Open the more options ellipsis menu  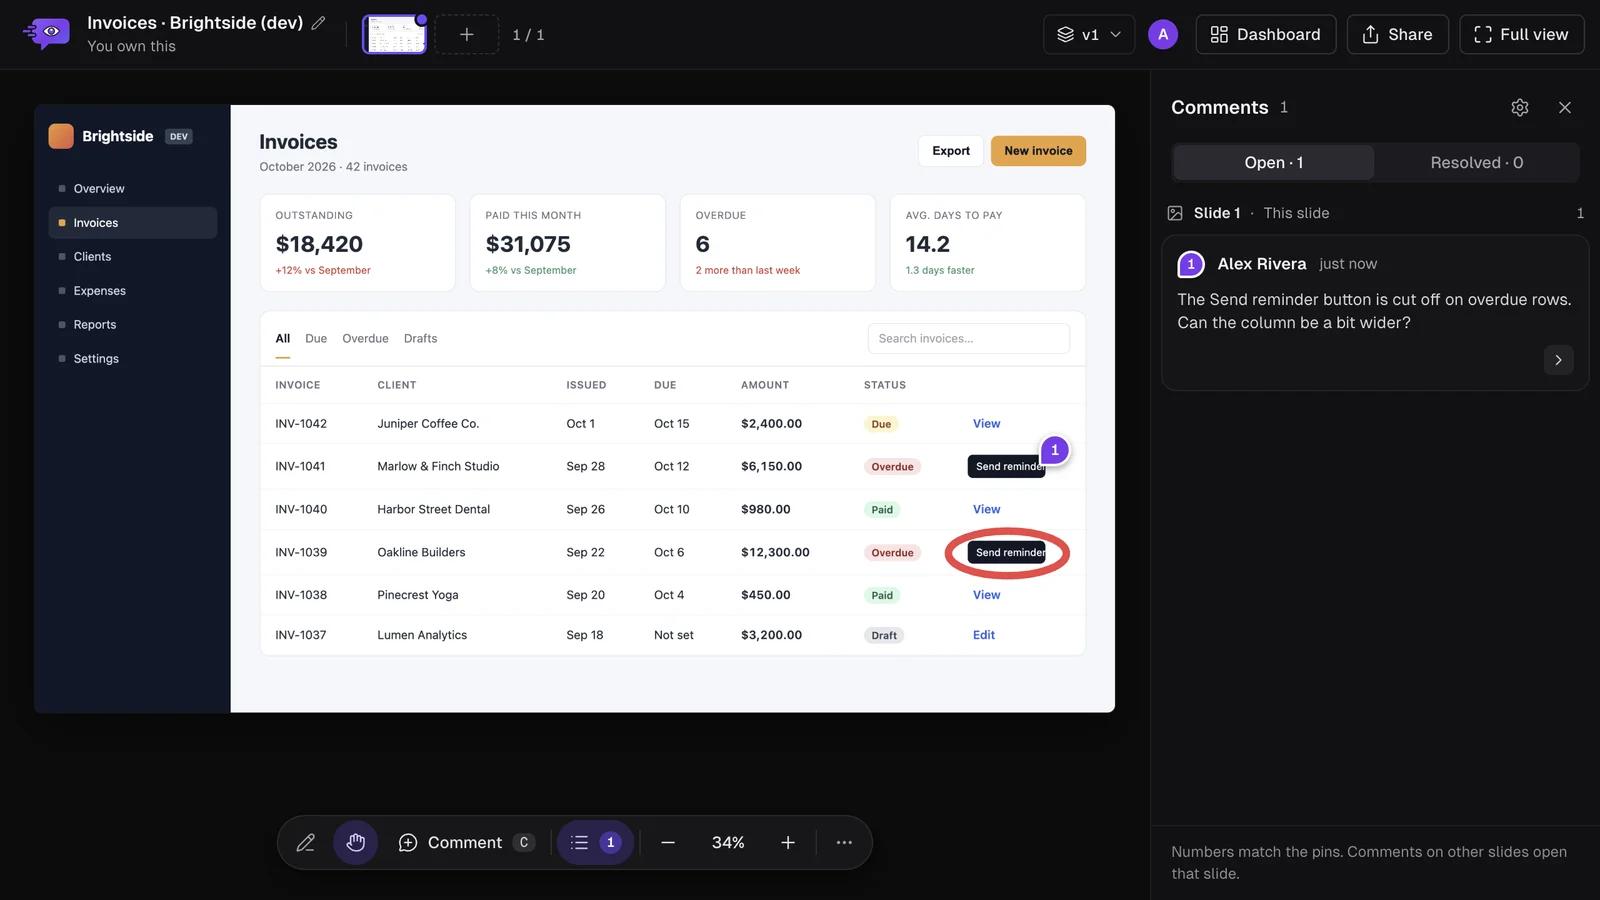844,842
